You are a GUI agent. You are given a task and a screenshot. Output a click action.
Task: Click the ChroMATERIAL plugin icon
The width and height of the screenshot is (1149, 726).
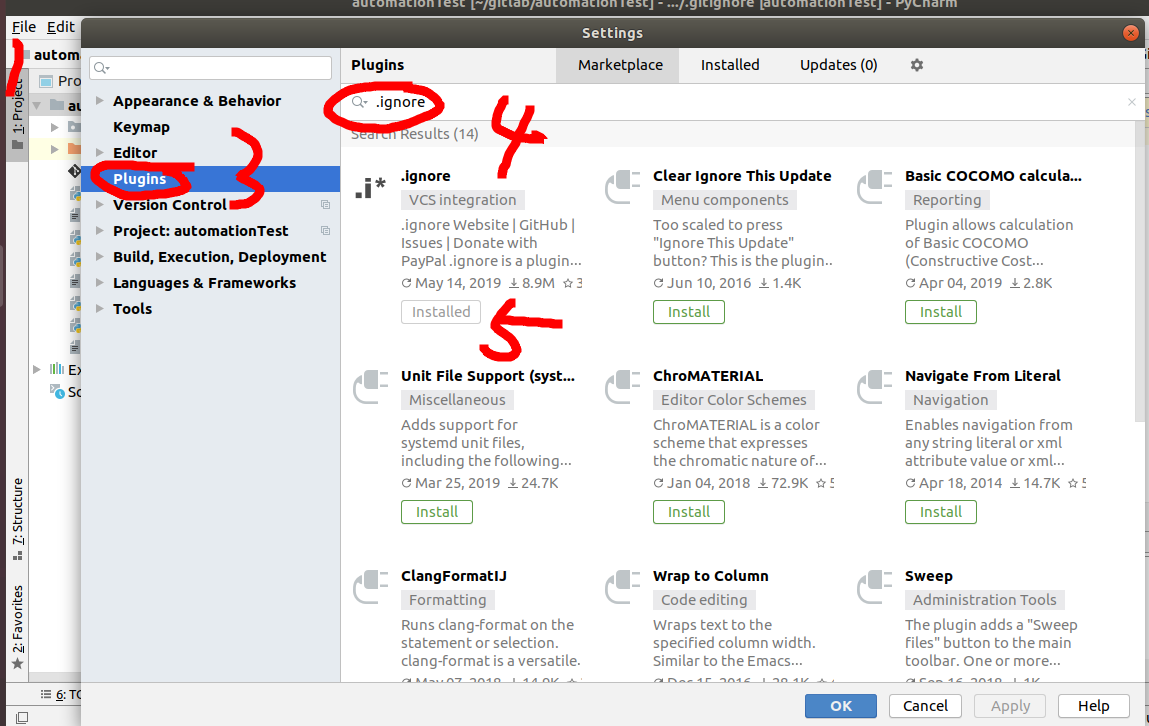coord(622,387)
